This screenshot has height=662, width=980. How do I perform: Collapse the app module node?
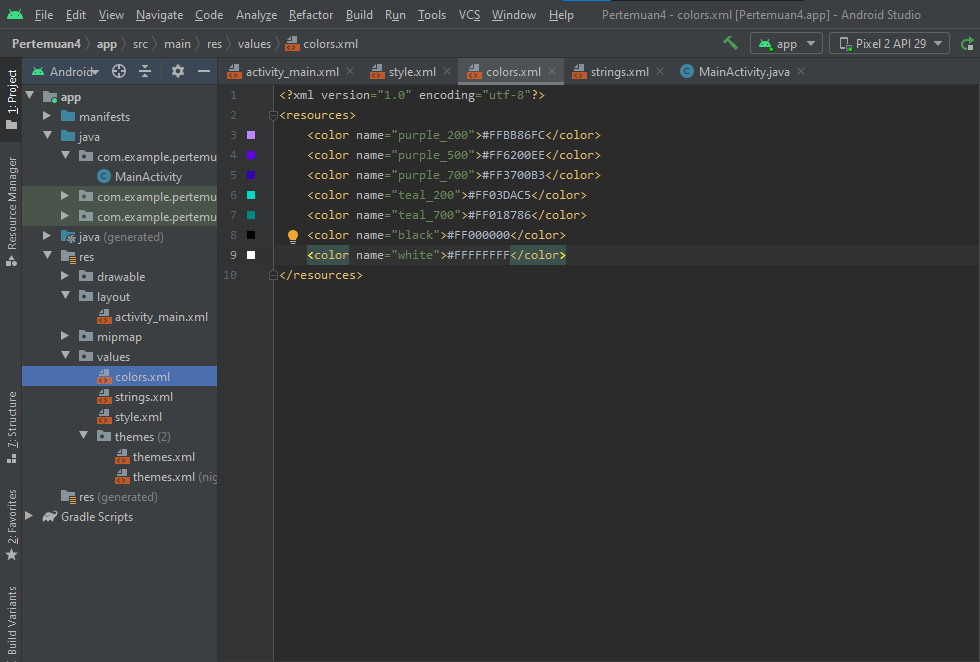click(29, 96)
